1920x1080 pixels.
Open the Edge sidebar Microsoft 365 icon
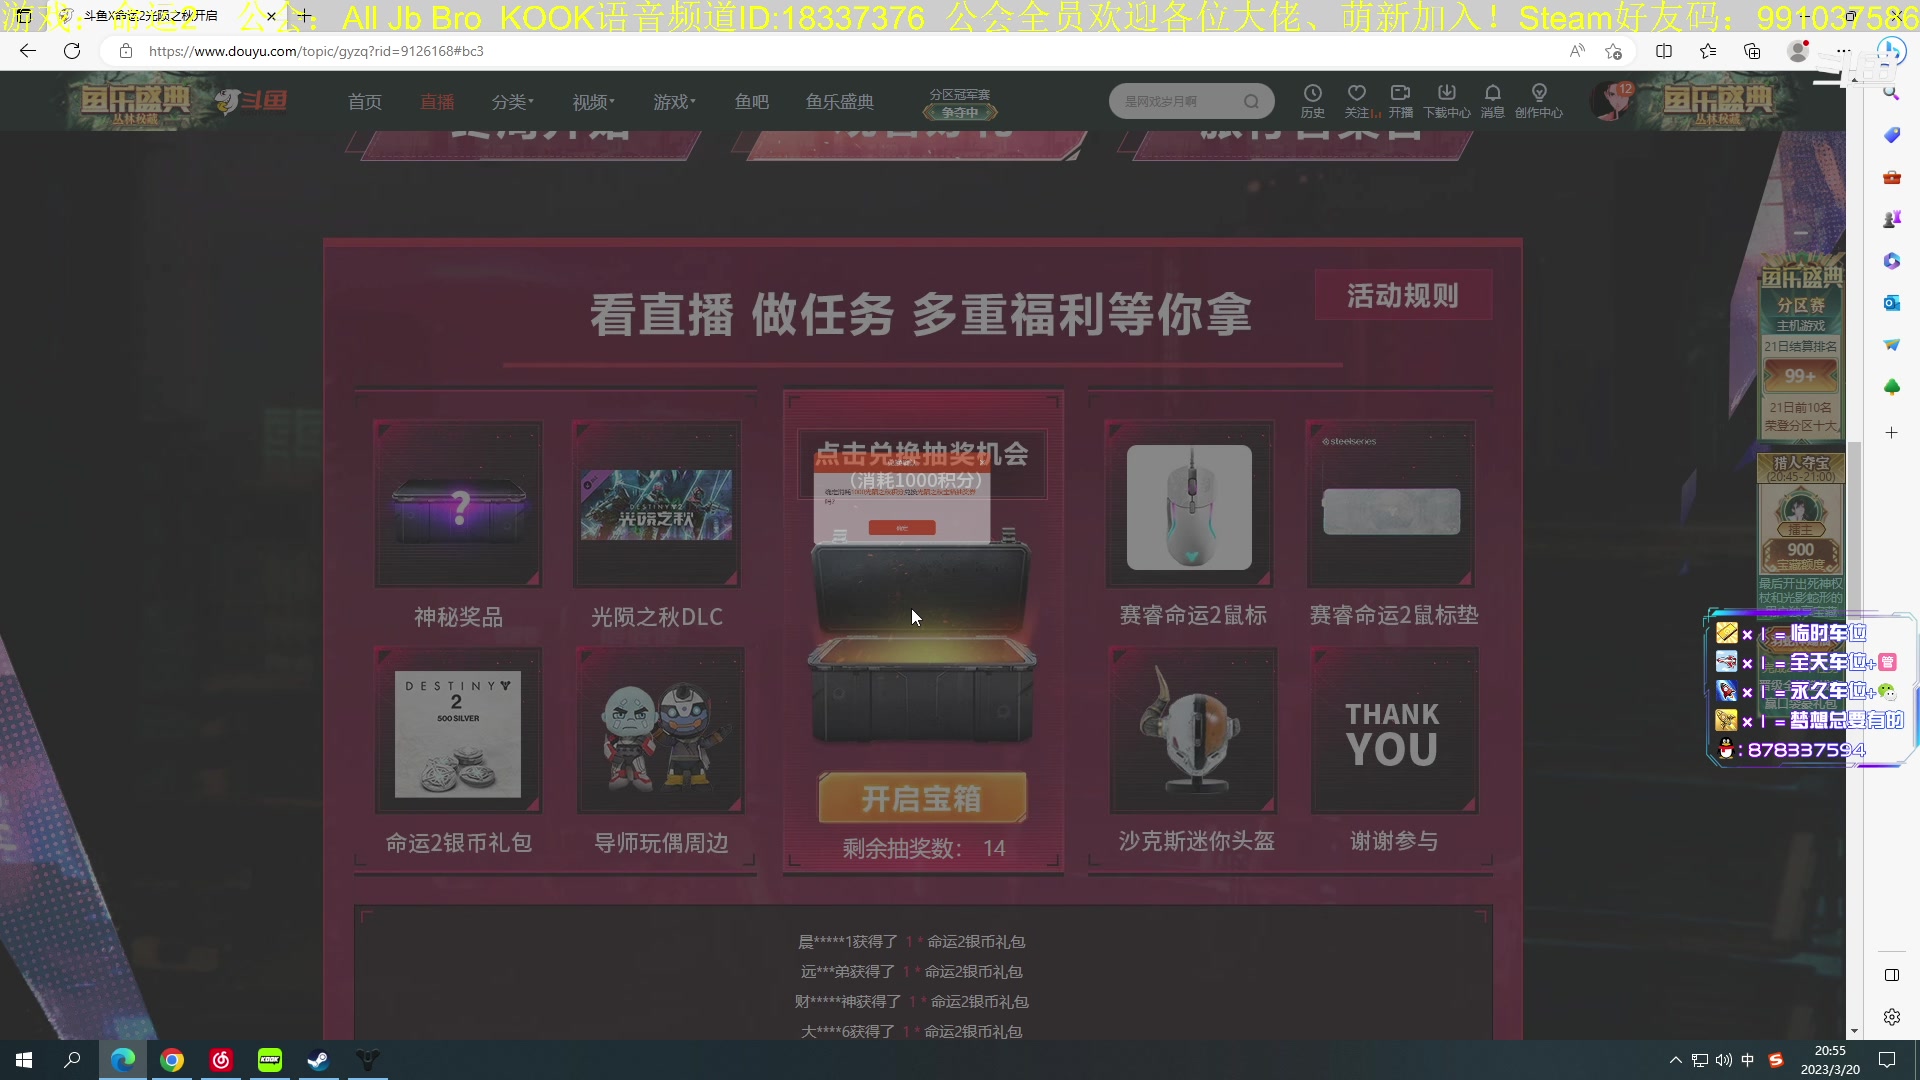tap(1891, 261)
